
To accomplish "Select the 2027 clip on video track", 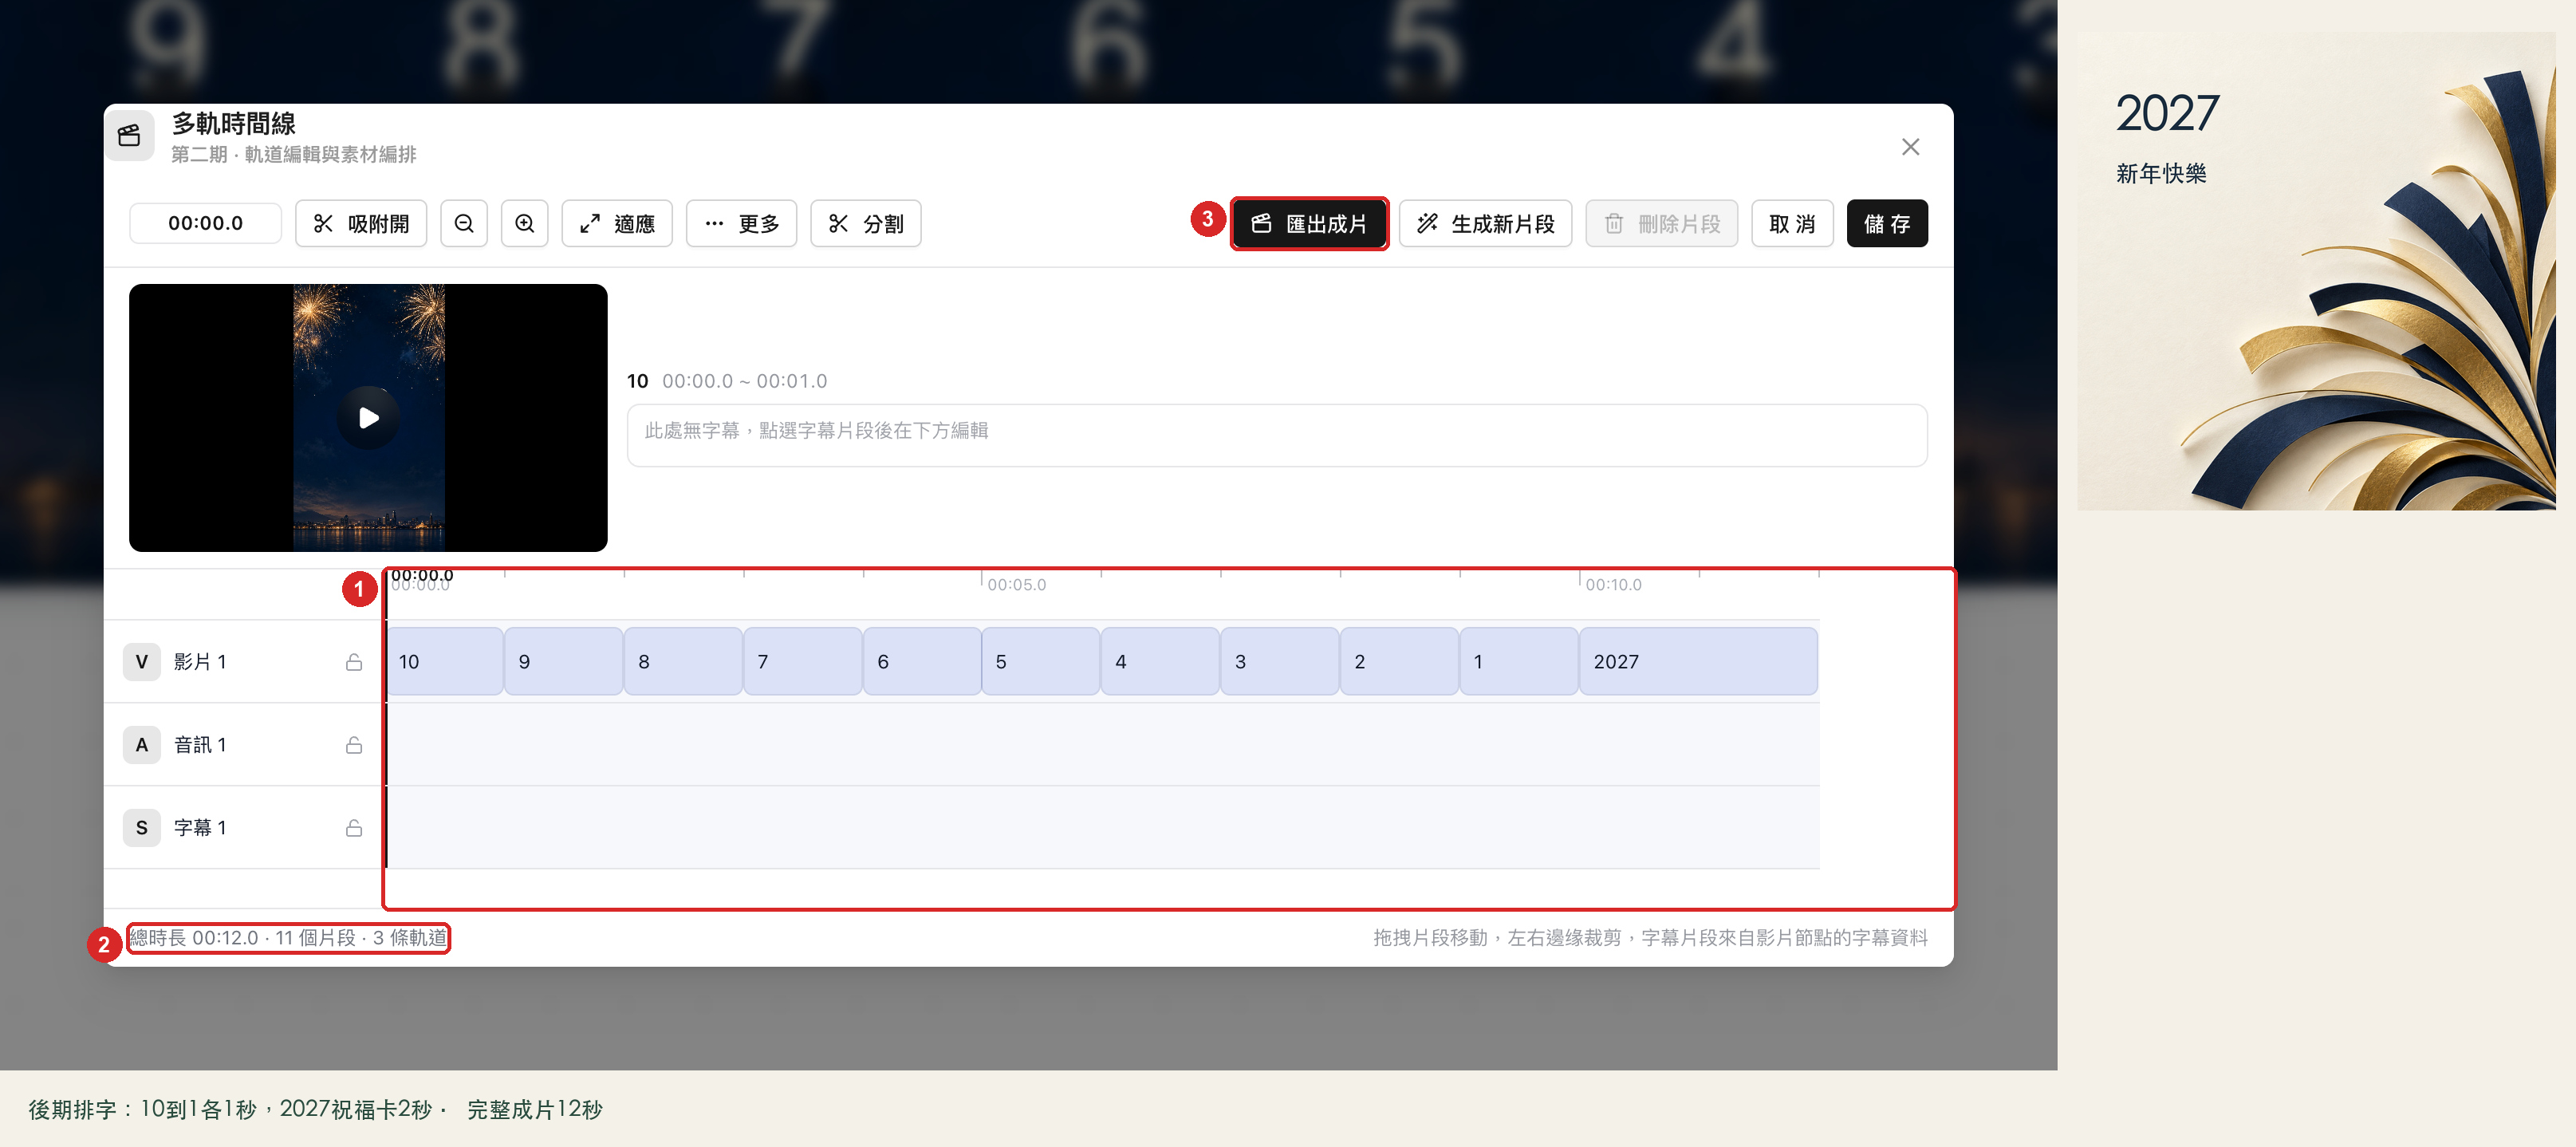I will tap(1699, 661).
